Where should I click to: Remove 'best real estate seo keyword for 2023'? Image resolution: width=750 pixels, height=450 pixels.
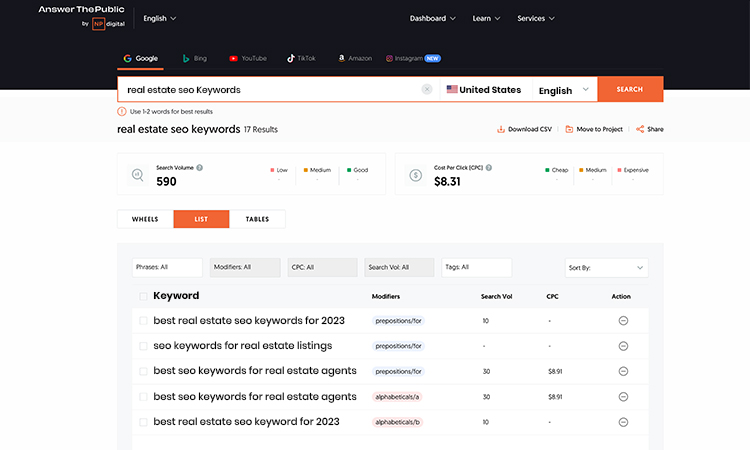click(x=623, y=422)
